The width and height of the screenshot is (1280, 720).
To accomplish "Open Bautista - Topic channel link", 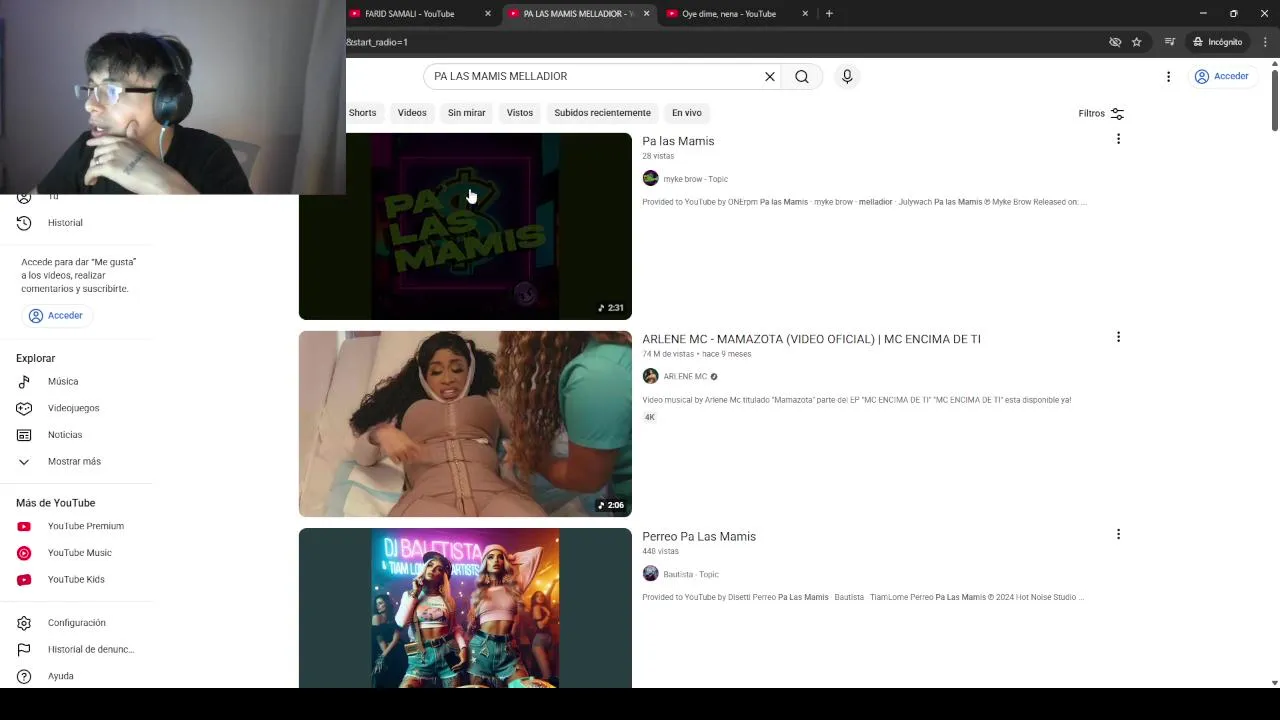I will pos(691,574).
